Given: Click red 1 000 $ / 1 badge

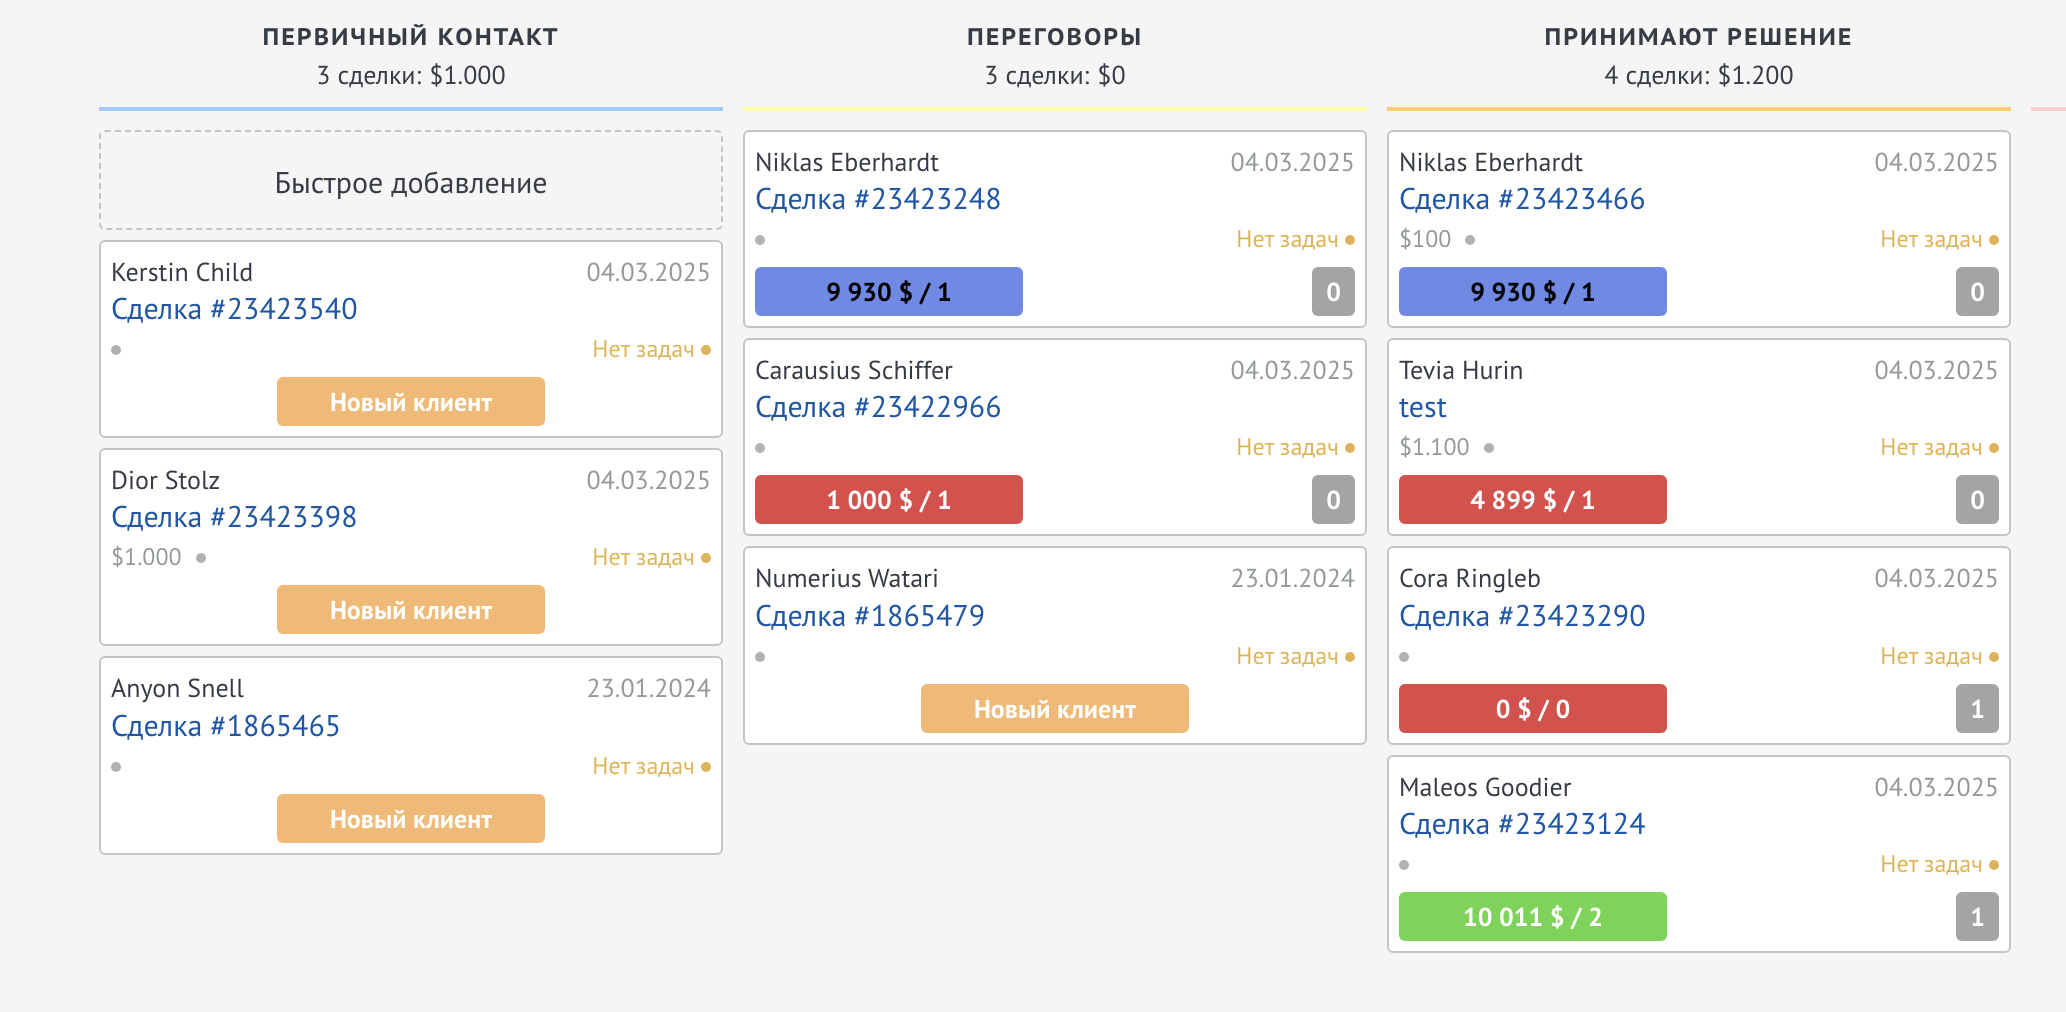Looking at the screenshot, I should [888, 500].
